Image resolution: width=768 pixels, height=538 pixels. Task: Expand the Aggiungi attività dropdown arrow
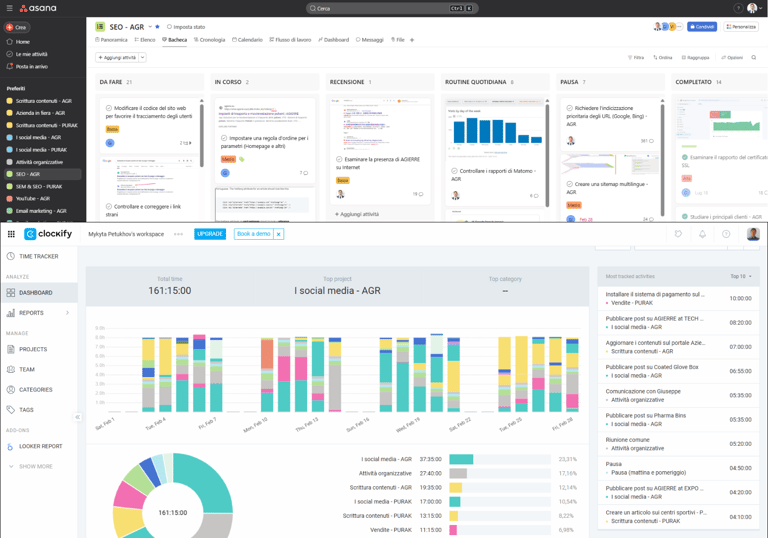click(143, 57)
